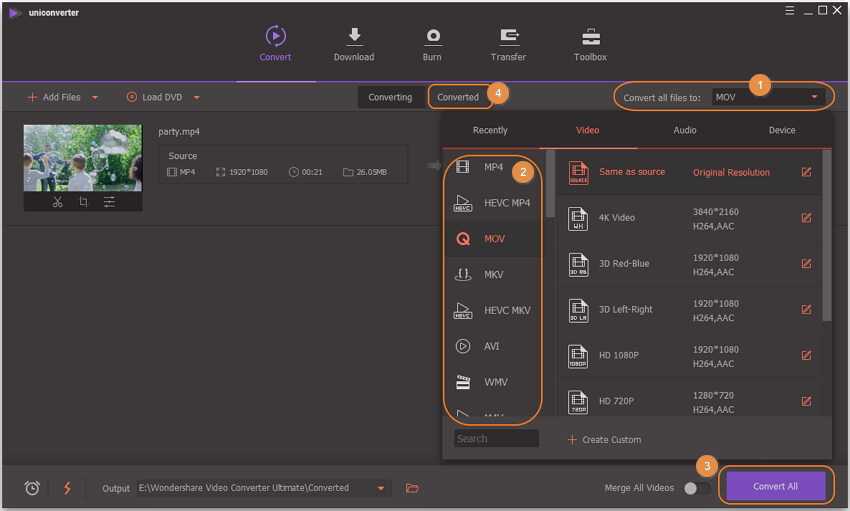Click the lightning high speed conversion icon

coord(68,488)
